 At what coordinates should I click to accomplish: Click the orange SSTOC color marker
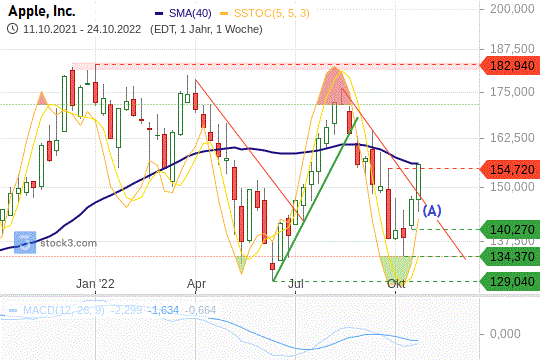[x=224, y=13]
